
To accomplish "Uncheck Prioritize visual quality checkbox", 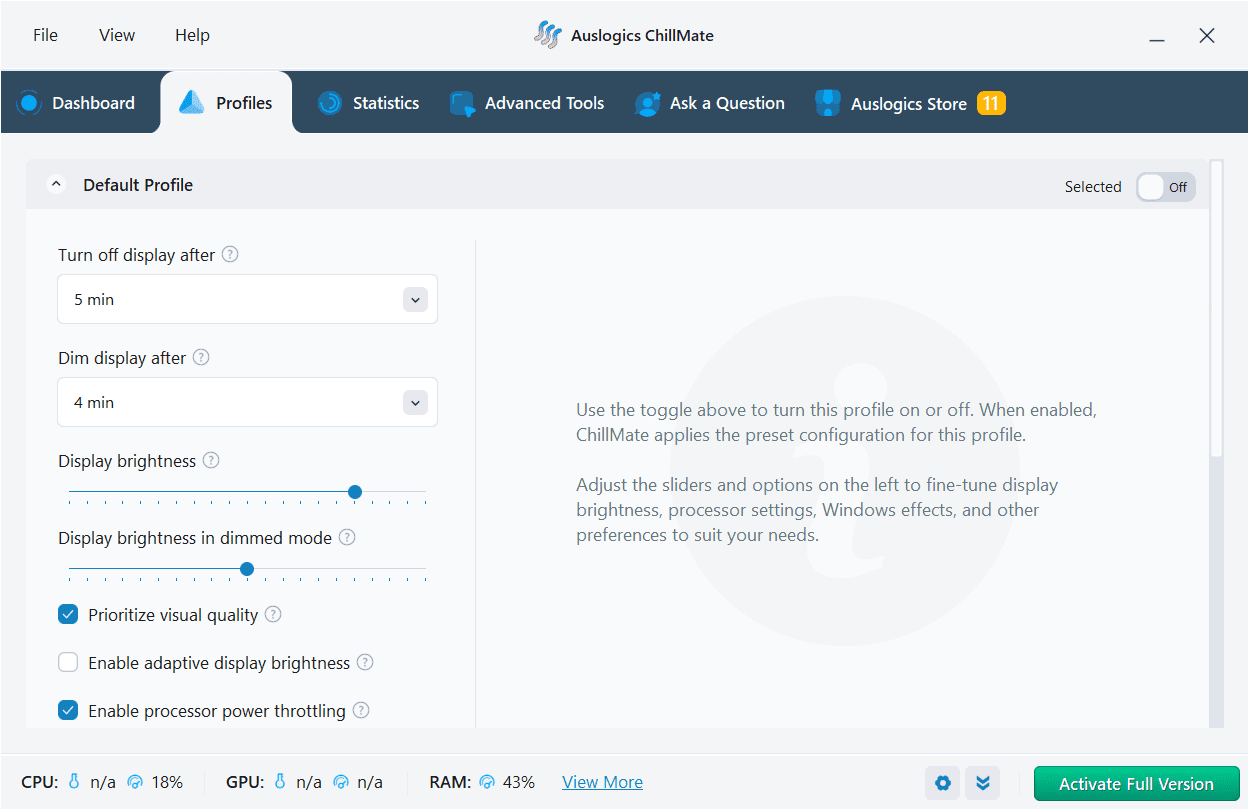I will 68,614.
